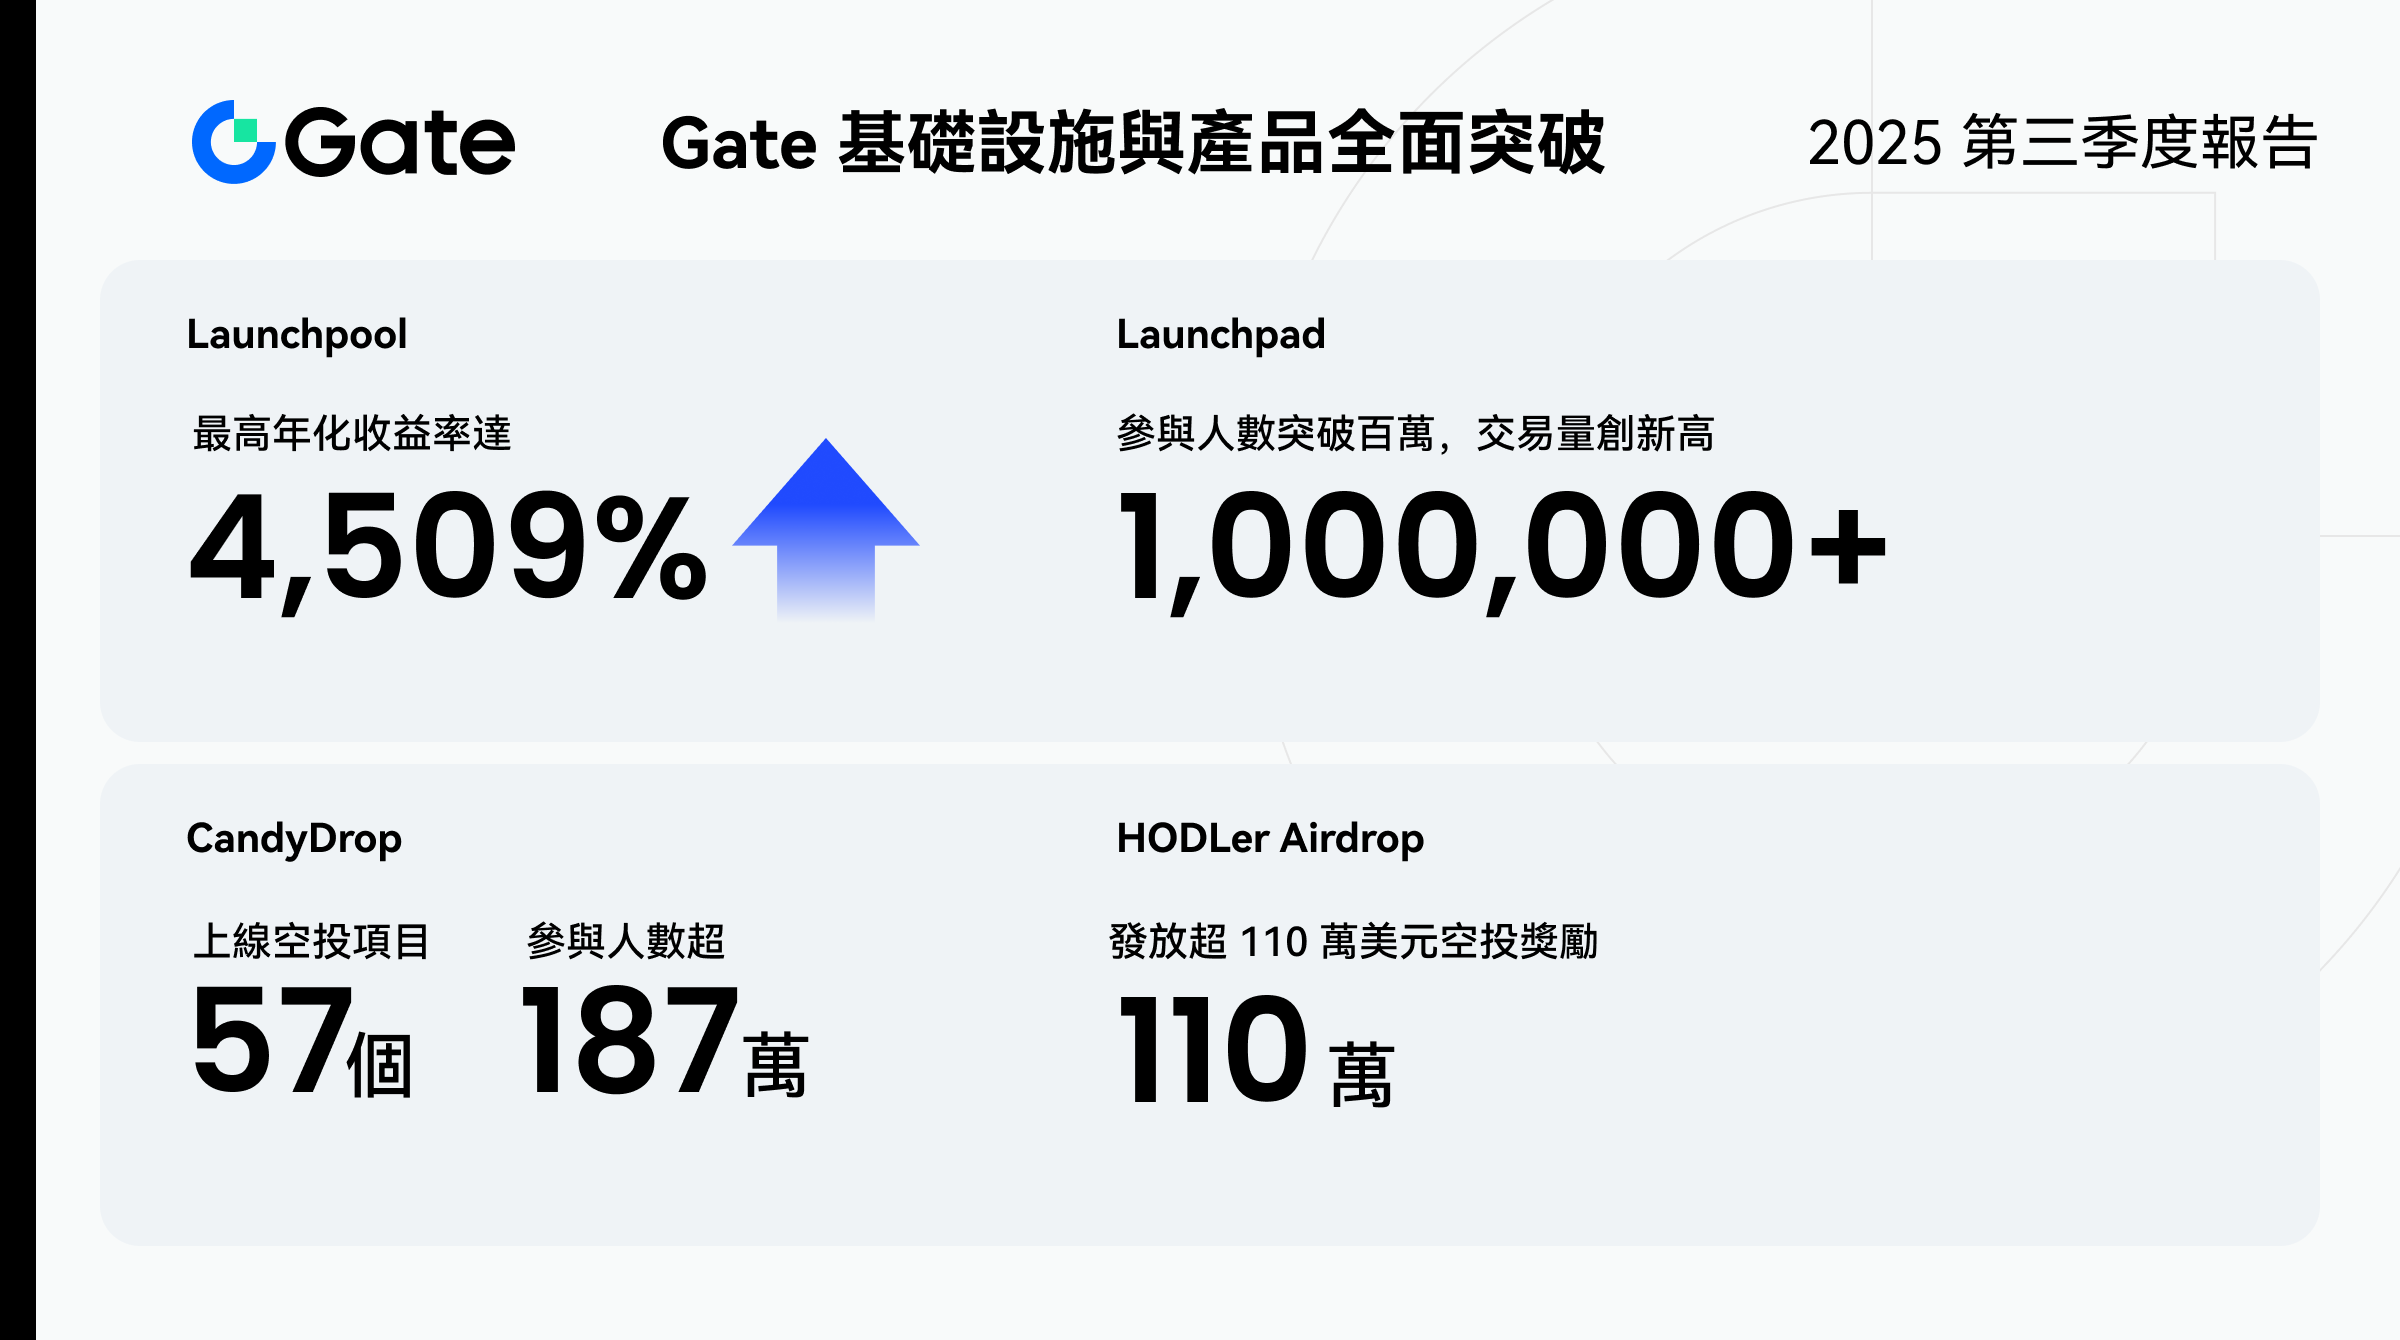Viewport: 2400px width, 1340px height.
Task: Click the large 110 萬 reward figure
Action: coord(1255,1052)
